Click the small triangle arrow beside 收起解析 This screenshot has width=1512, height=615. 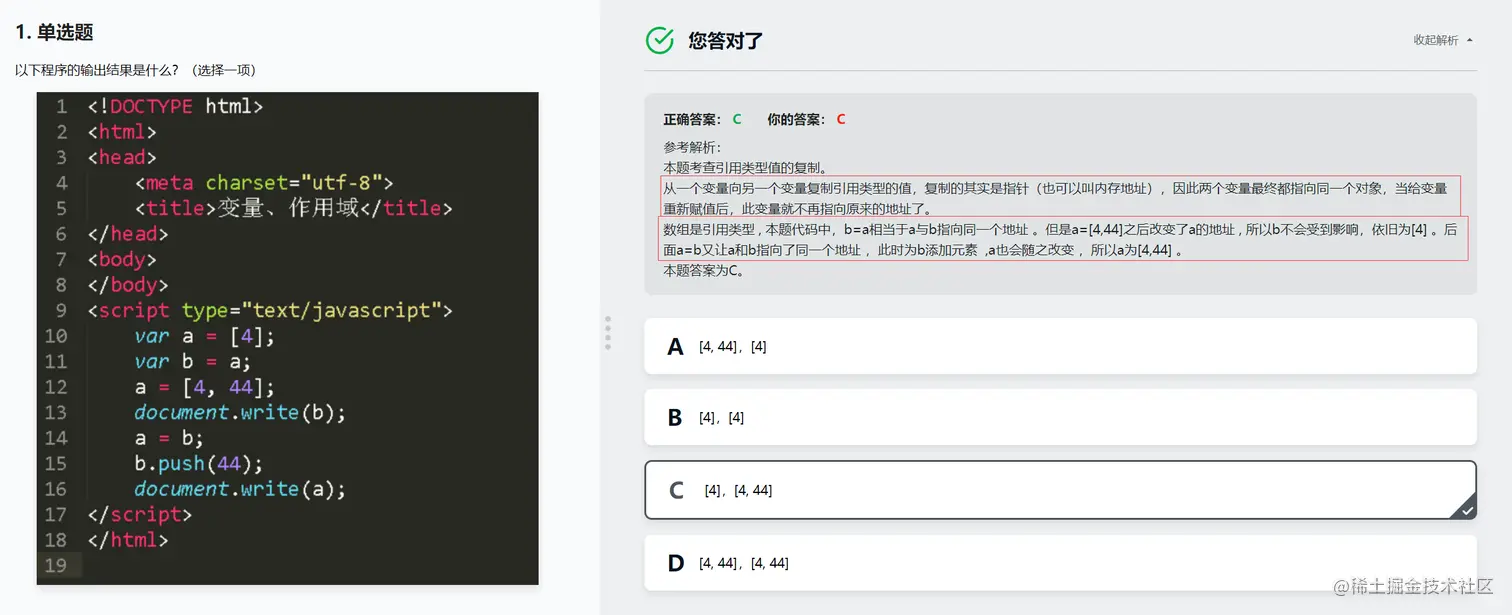1469,40
